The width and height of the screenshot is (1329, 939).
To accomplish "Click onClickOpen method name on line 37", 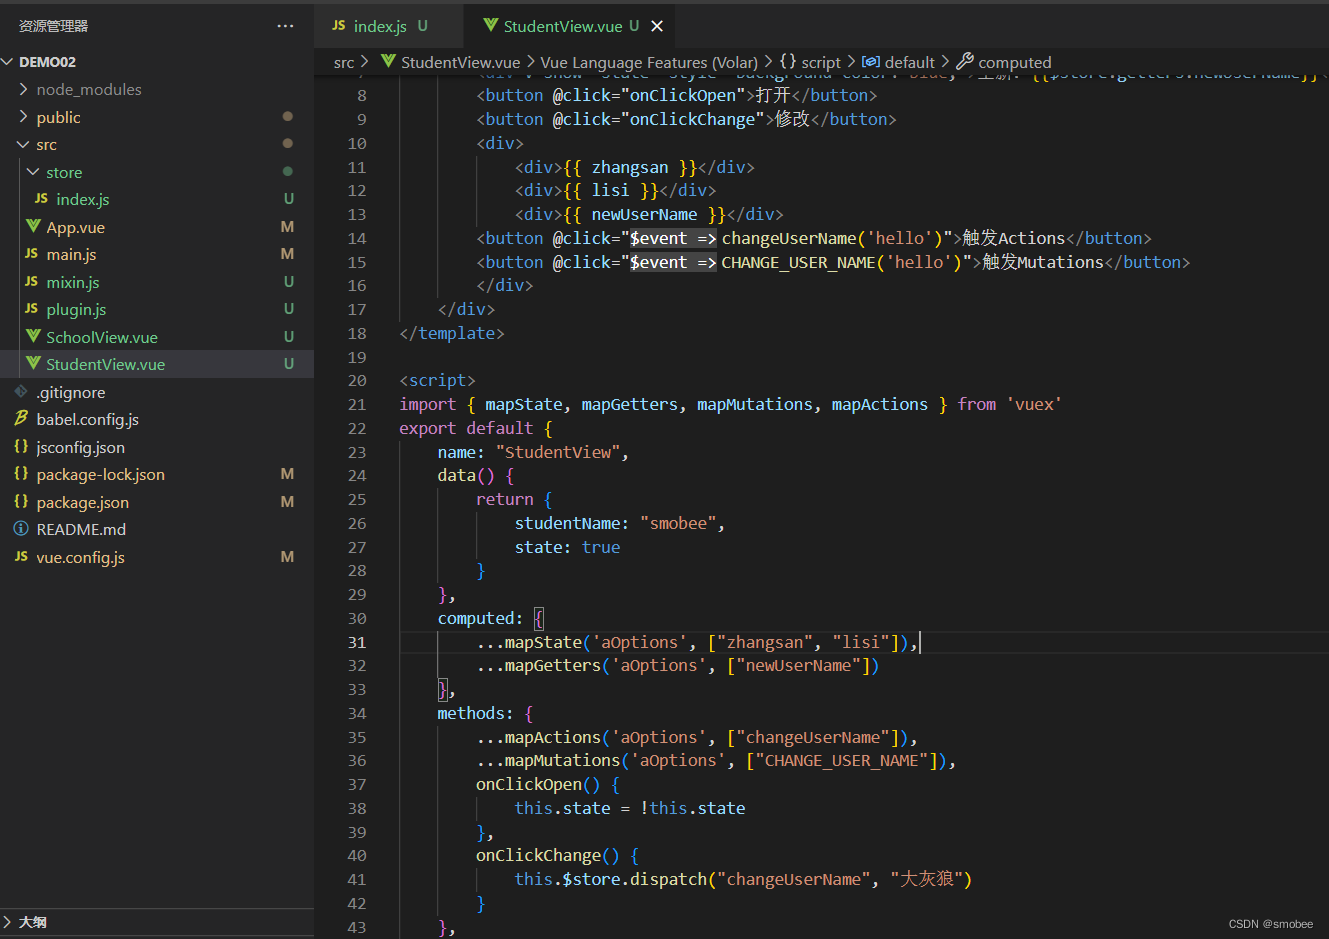I will pyautogui.click(x=529, y=785).
